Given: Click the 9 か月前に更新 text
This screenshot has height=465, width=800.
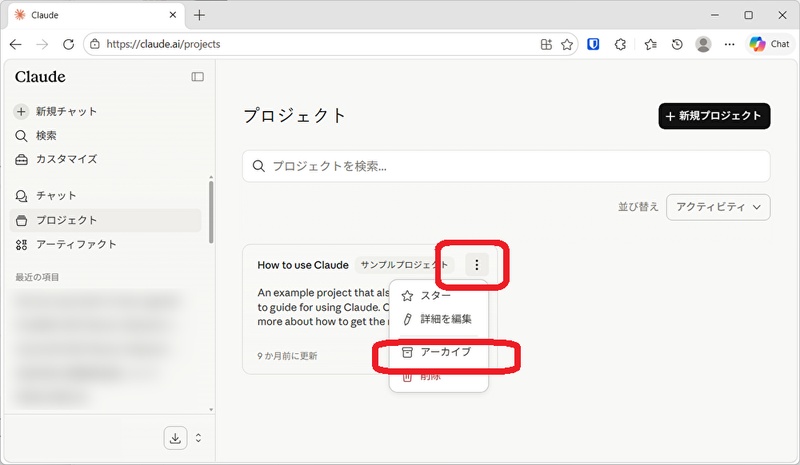Looking at the screenshot, I should [x=287, y=356].
